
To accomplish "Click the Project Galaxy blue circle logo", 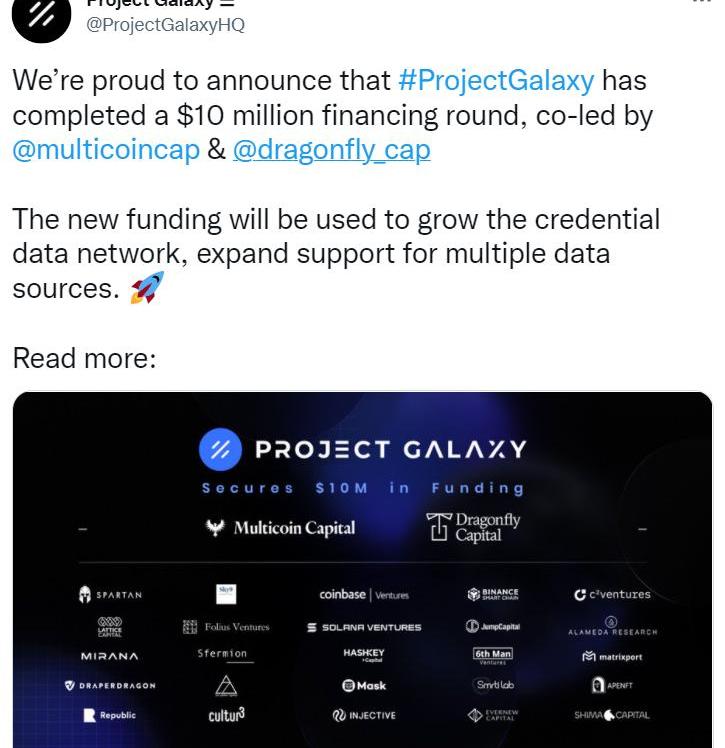I will point(220,449).
